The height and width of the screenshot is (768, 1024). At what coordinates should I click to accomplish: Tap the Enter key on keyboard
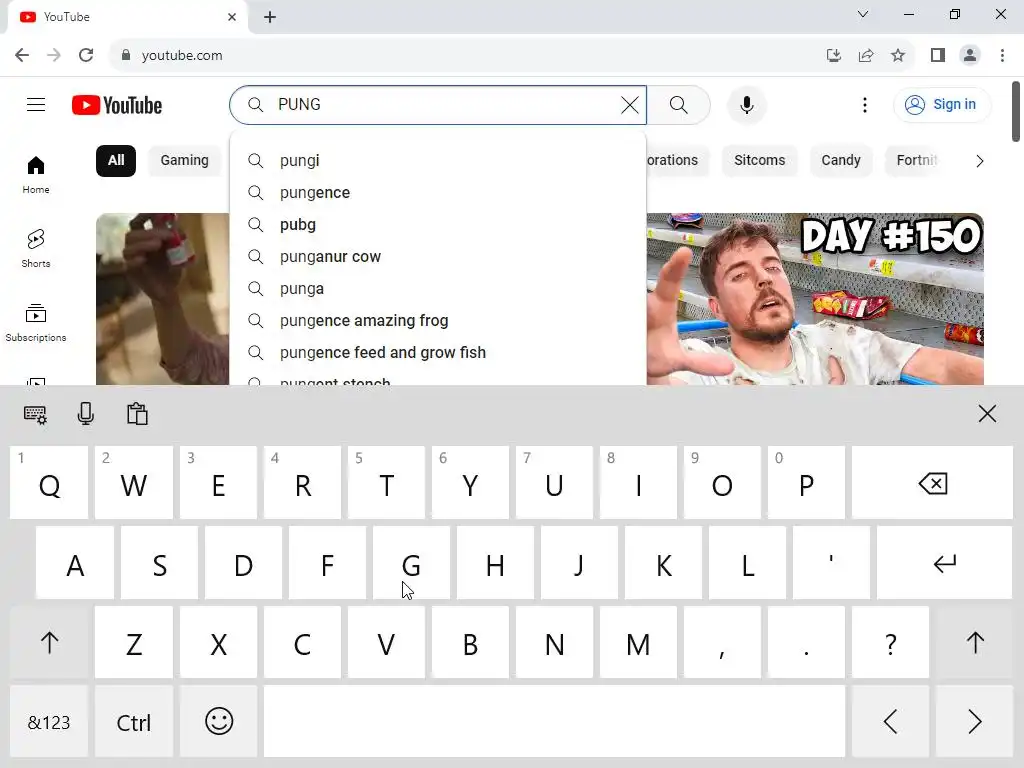point(944,563)
